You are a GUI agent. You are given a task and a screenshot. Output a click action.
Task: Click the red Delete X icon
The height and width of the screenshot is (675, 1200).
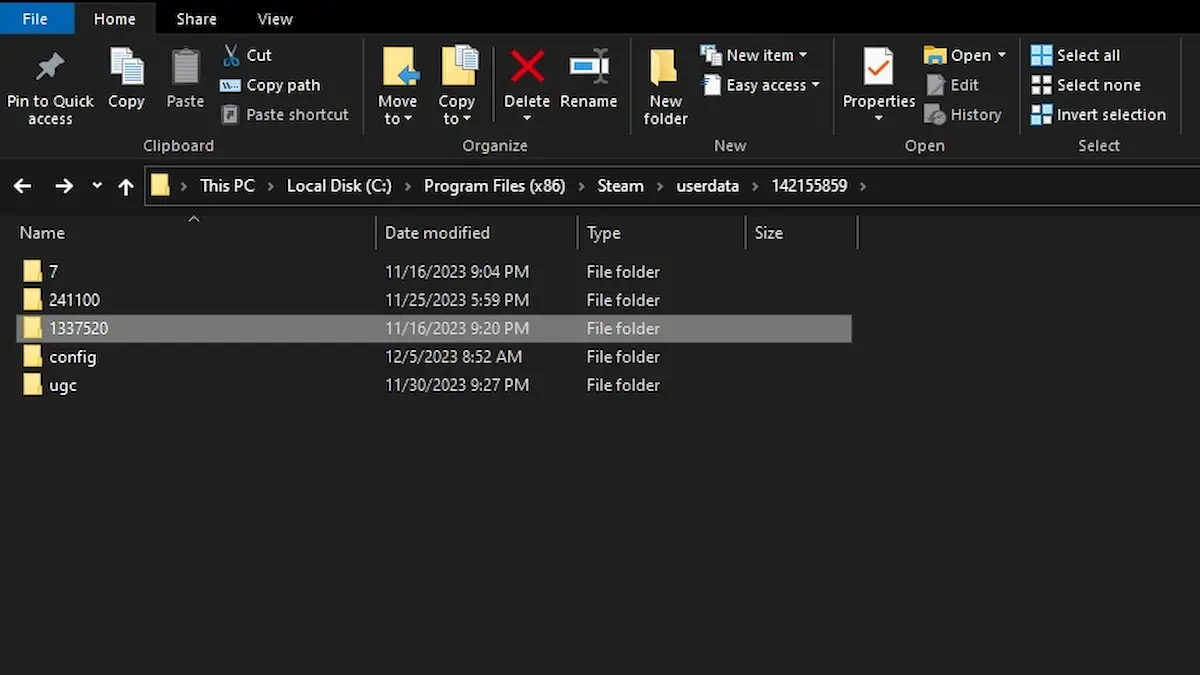click(527, 68)
